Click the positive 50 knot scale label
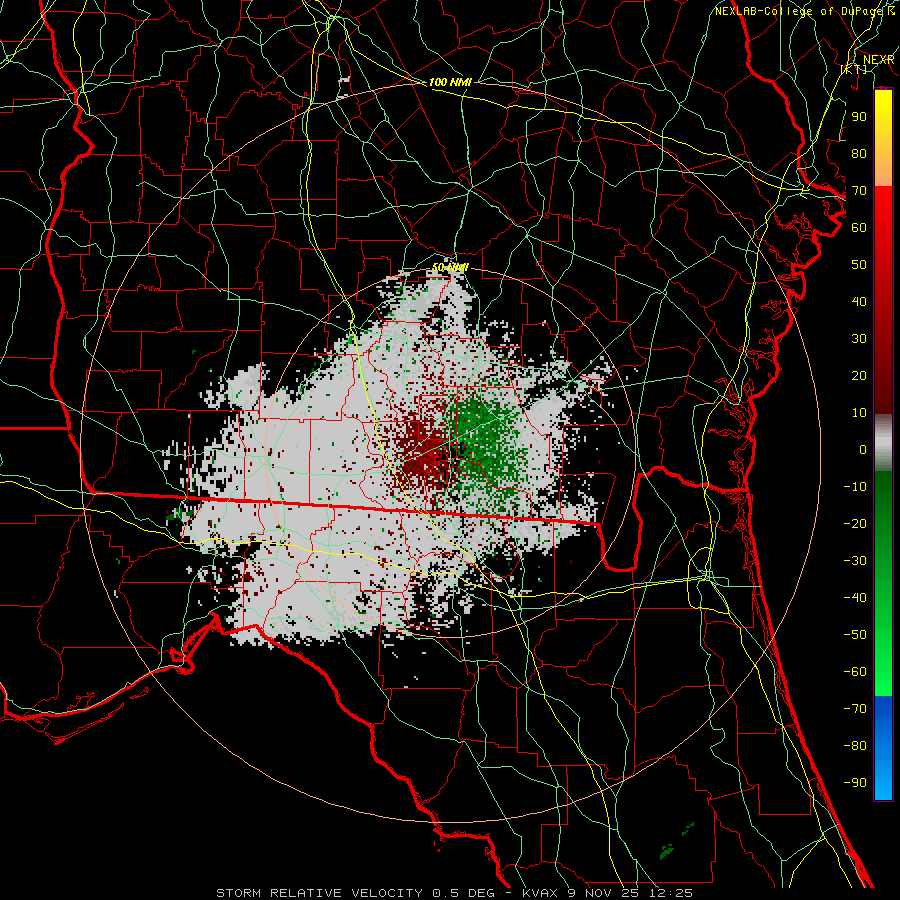Viewport: 900px width, 900px height. point(859,265)
